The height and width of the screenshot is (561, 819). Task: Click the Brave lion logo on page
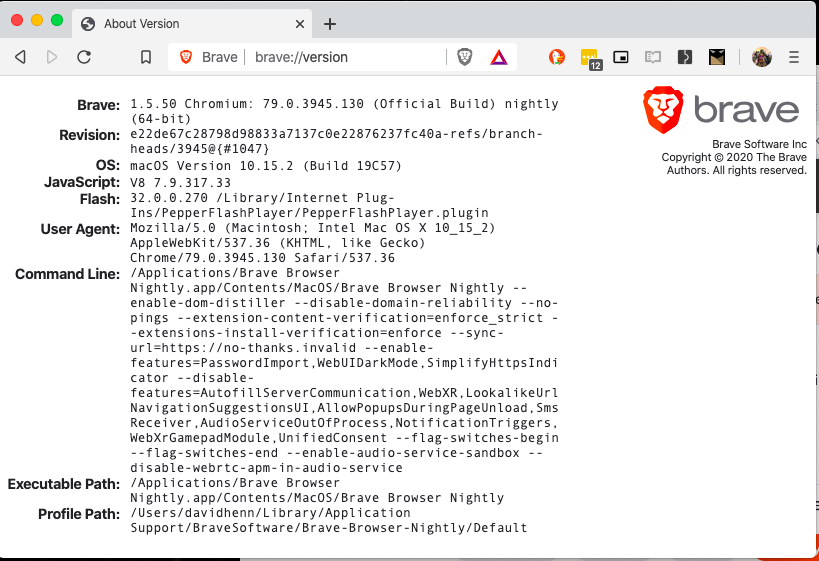pos(663,110)
